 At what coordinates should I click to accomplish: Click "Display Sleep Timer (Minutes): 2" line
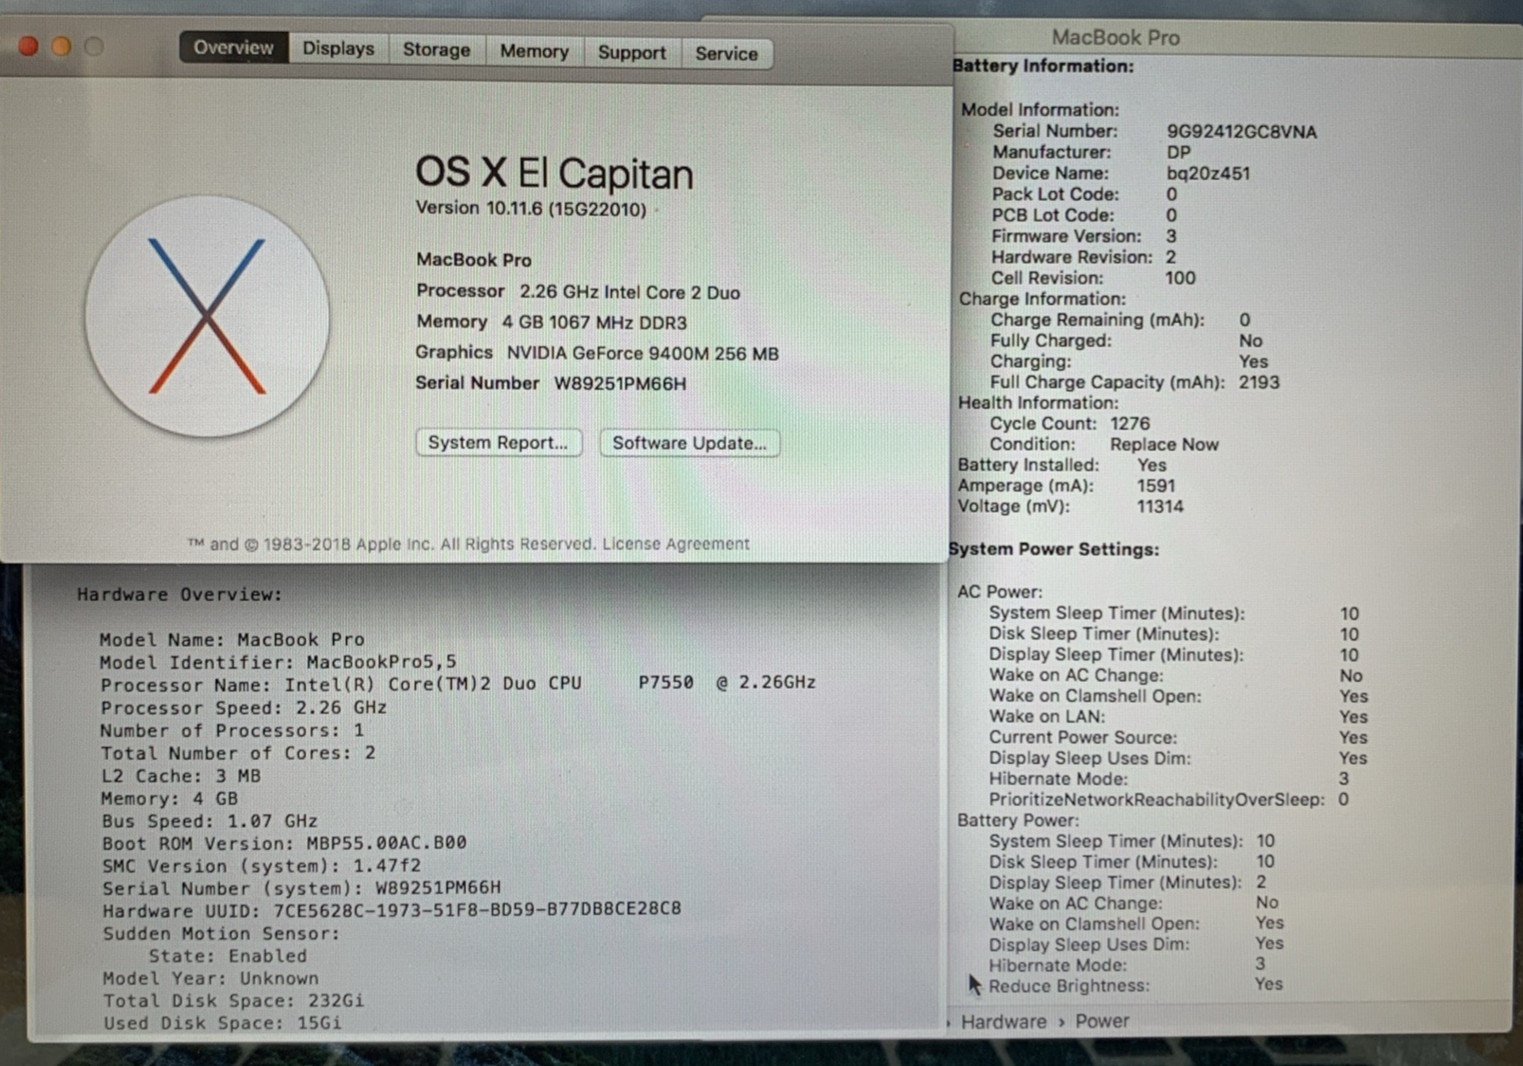point(1128,882)
